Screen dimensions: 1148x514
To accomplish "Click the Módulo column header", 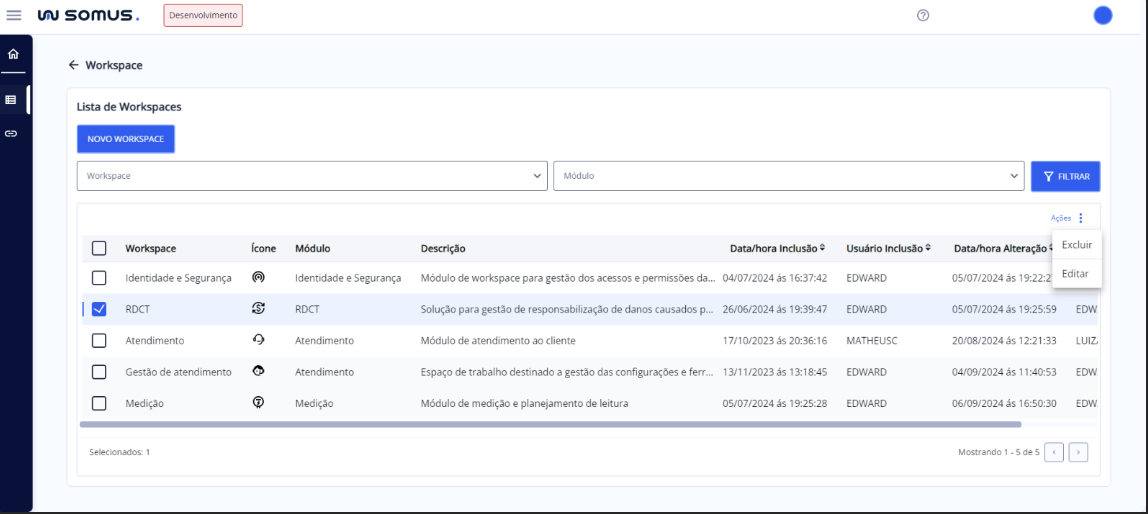I will pyautogui.click(x=313, y=249).
